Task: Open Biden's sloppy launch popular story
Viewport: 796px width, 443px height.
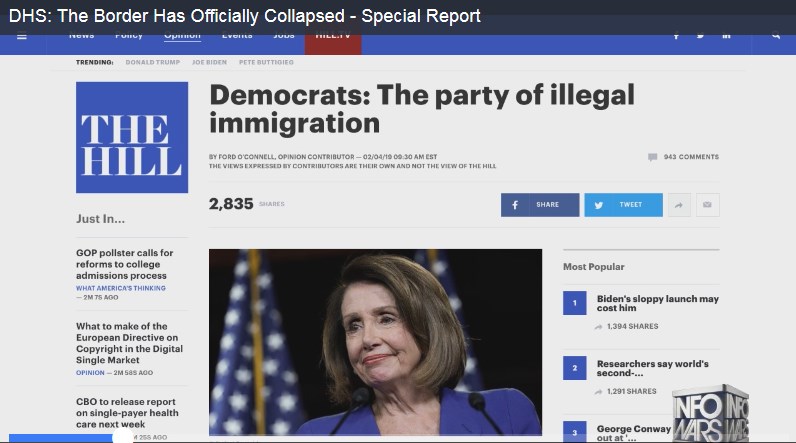Action: (x=658, y=303)
